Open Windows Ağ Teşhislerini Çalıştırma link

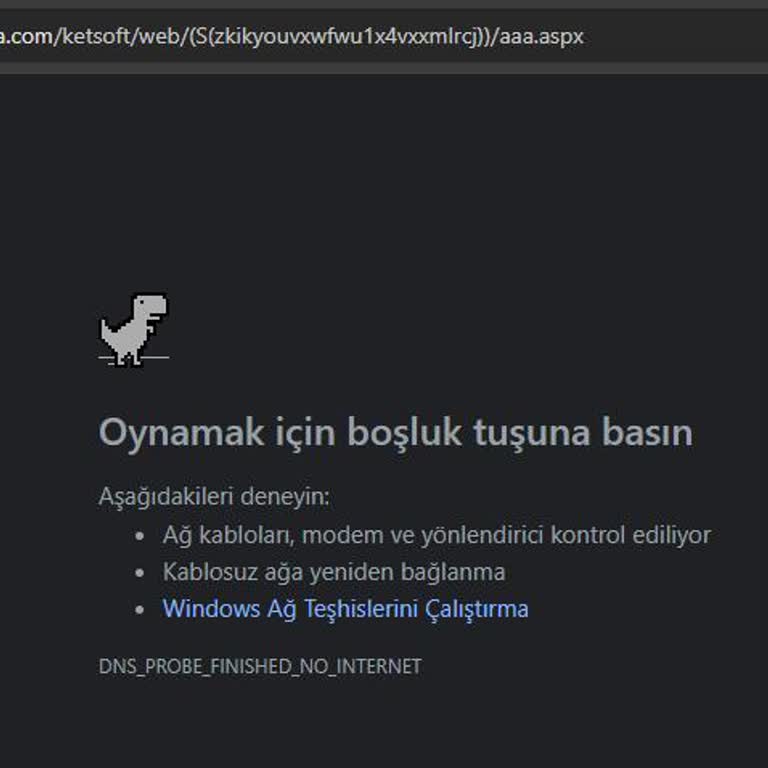click(345, 609)
